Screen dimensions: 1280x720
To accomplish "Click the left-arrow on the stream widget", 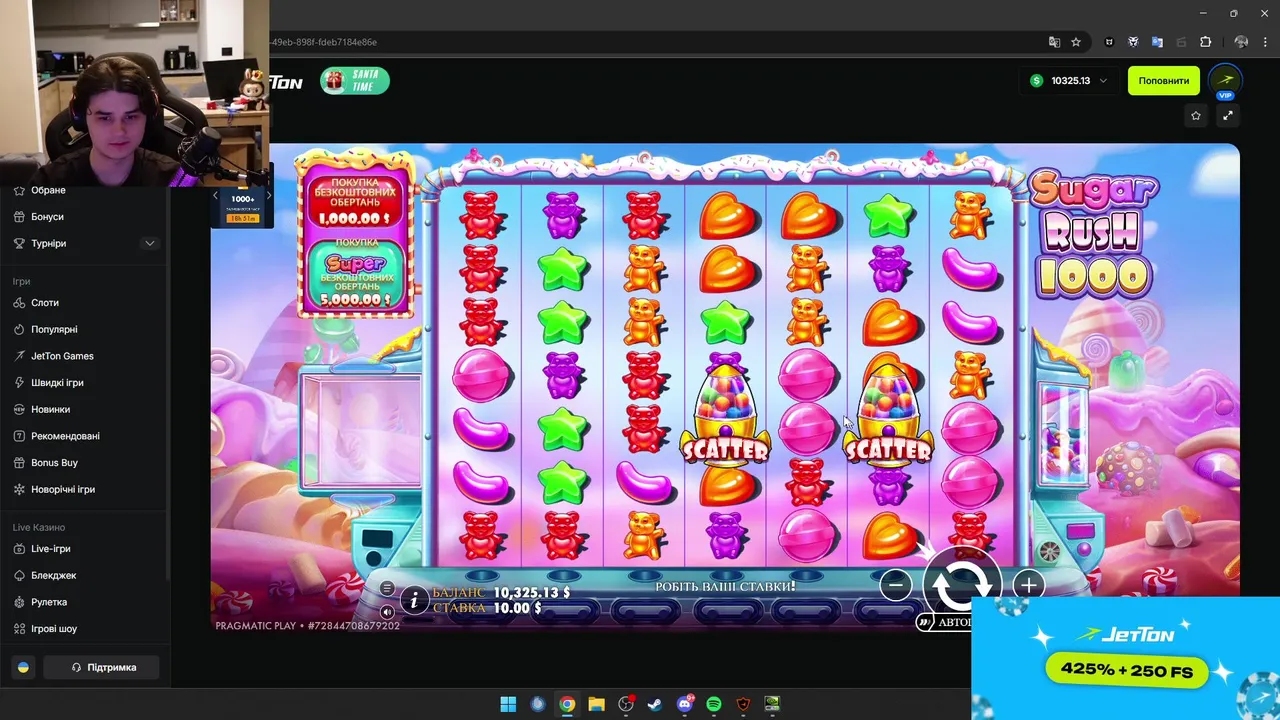I will [216, 196].
